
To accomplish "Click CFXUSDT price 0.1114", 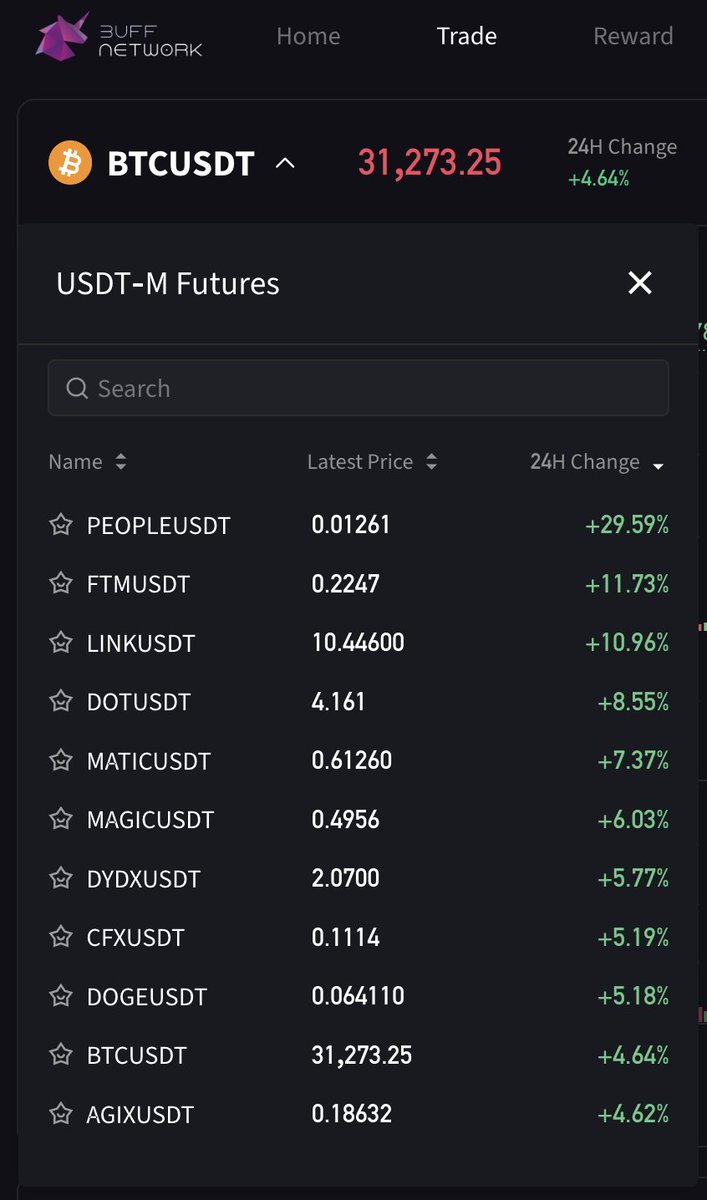I will click(346, 937).
